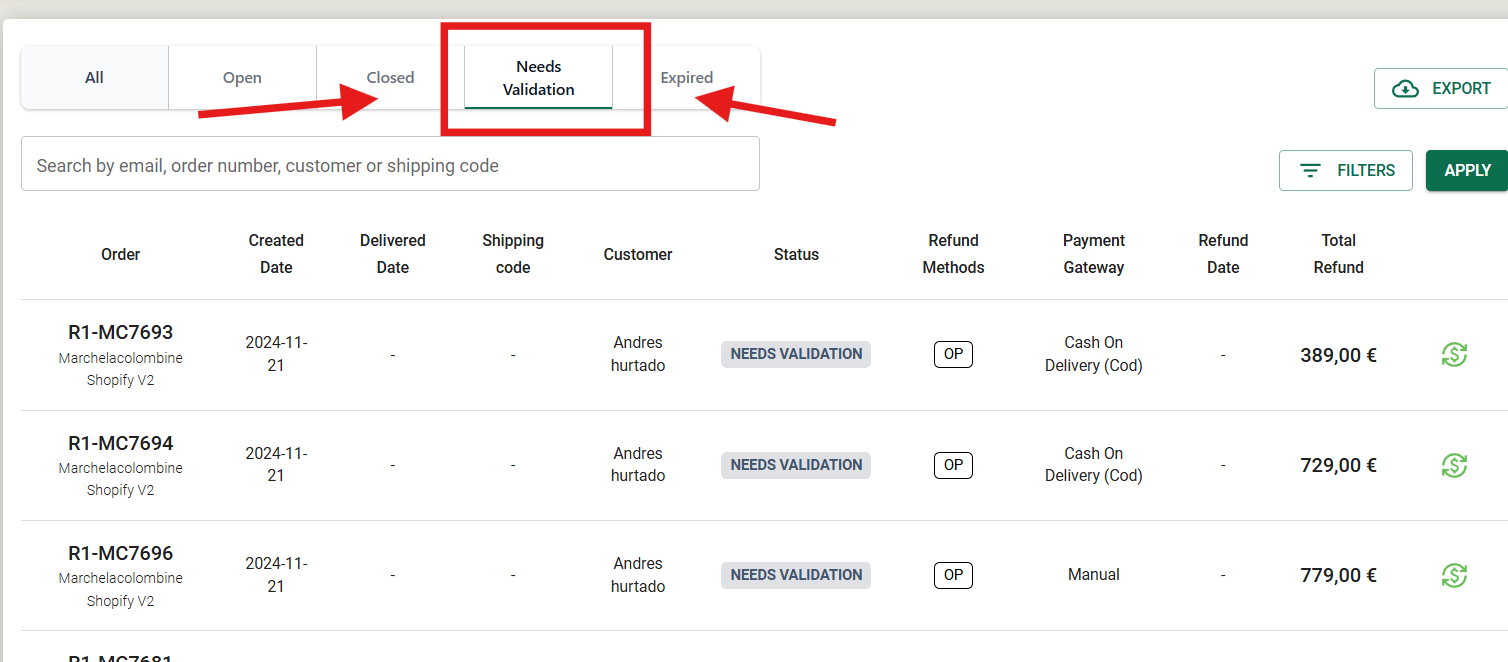Click the Manual payment gateway cell
This screenshot has height=662, width=1508.
tap(1094, 575)
